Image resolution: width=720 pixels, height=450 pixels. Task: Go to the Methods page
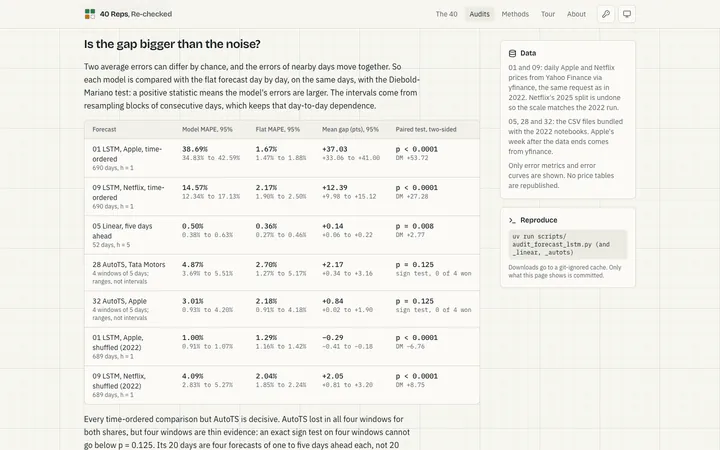[515, 14]
